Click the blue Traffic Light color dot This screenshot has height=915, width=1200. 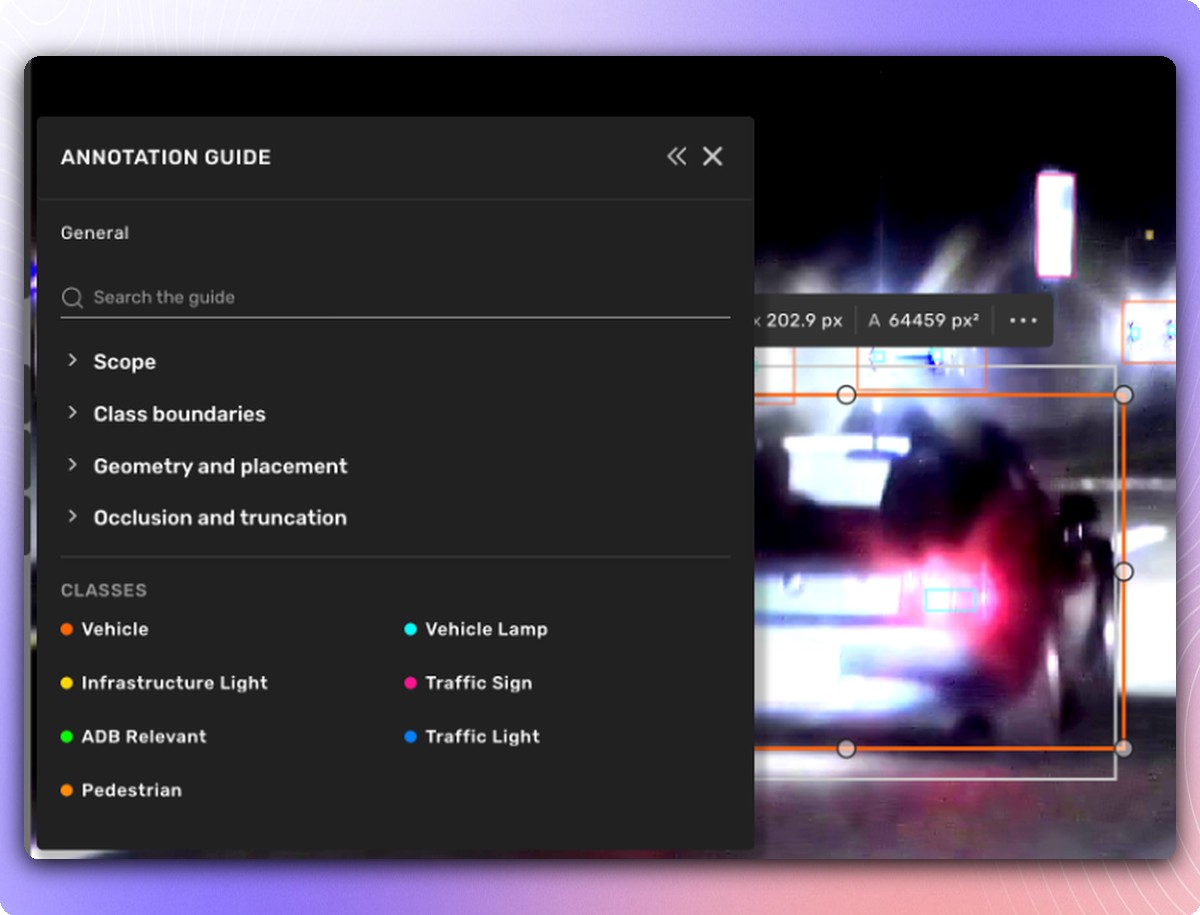click(x=411, y=737)
